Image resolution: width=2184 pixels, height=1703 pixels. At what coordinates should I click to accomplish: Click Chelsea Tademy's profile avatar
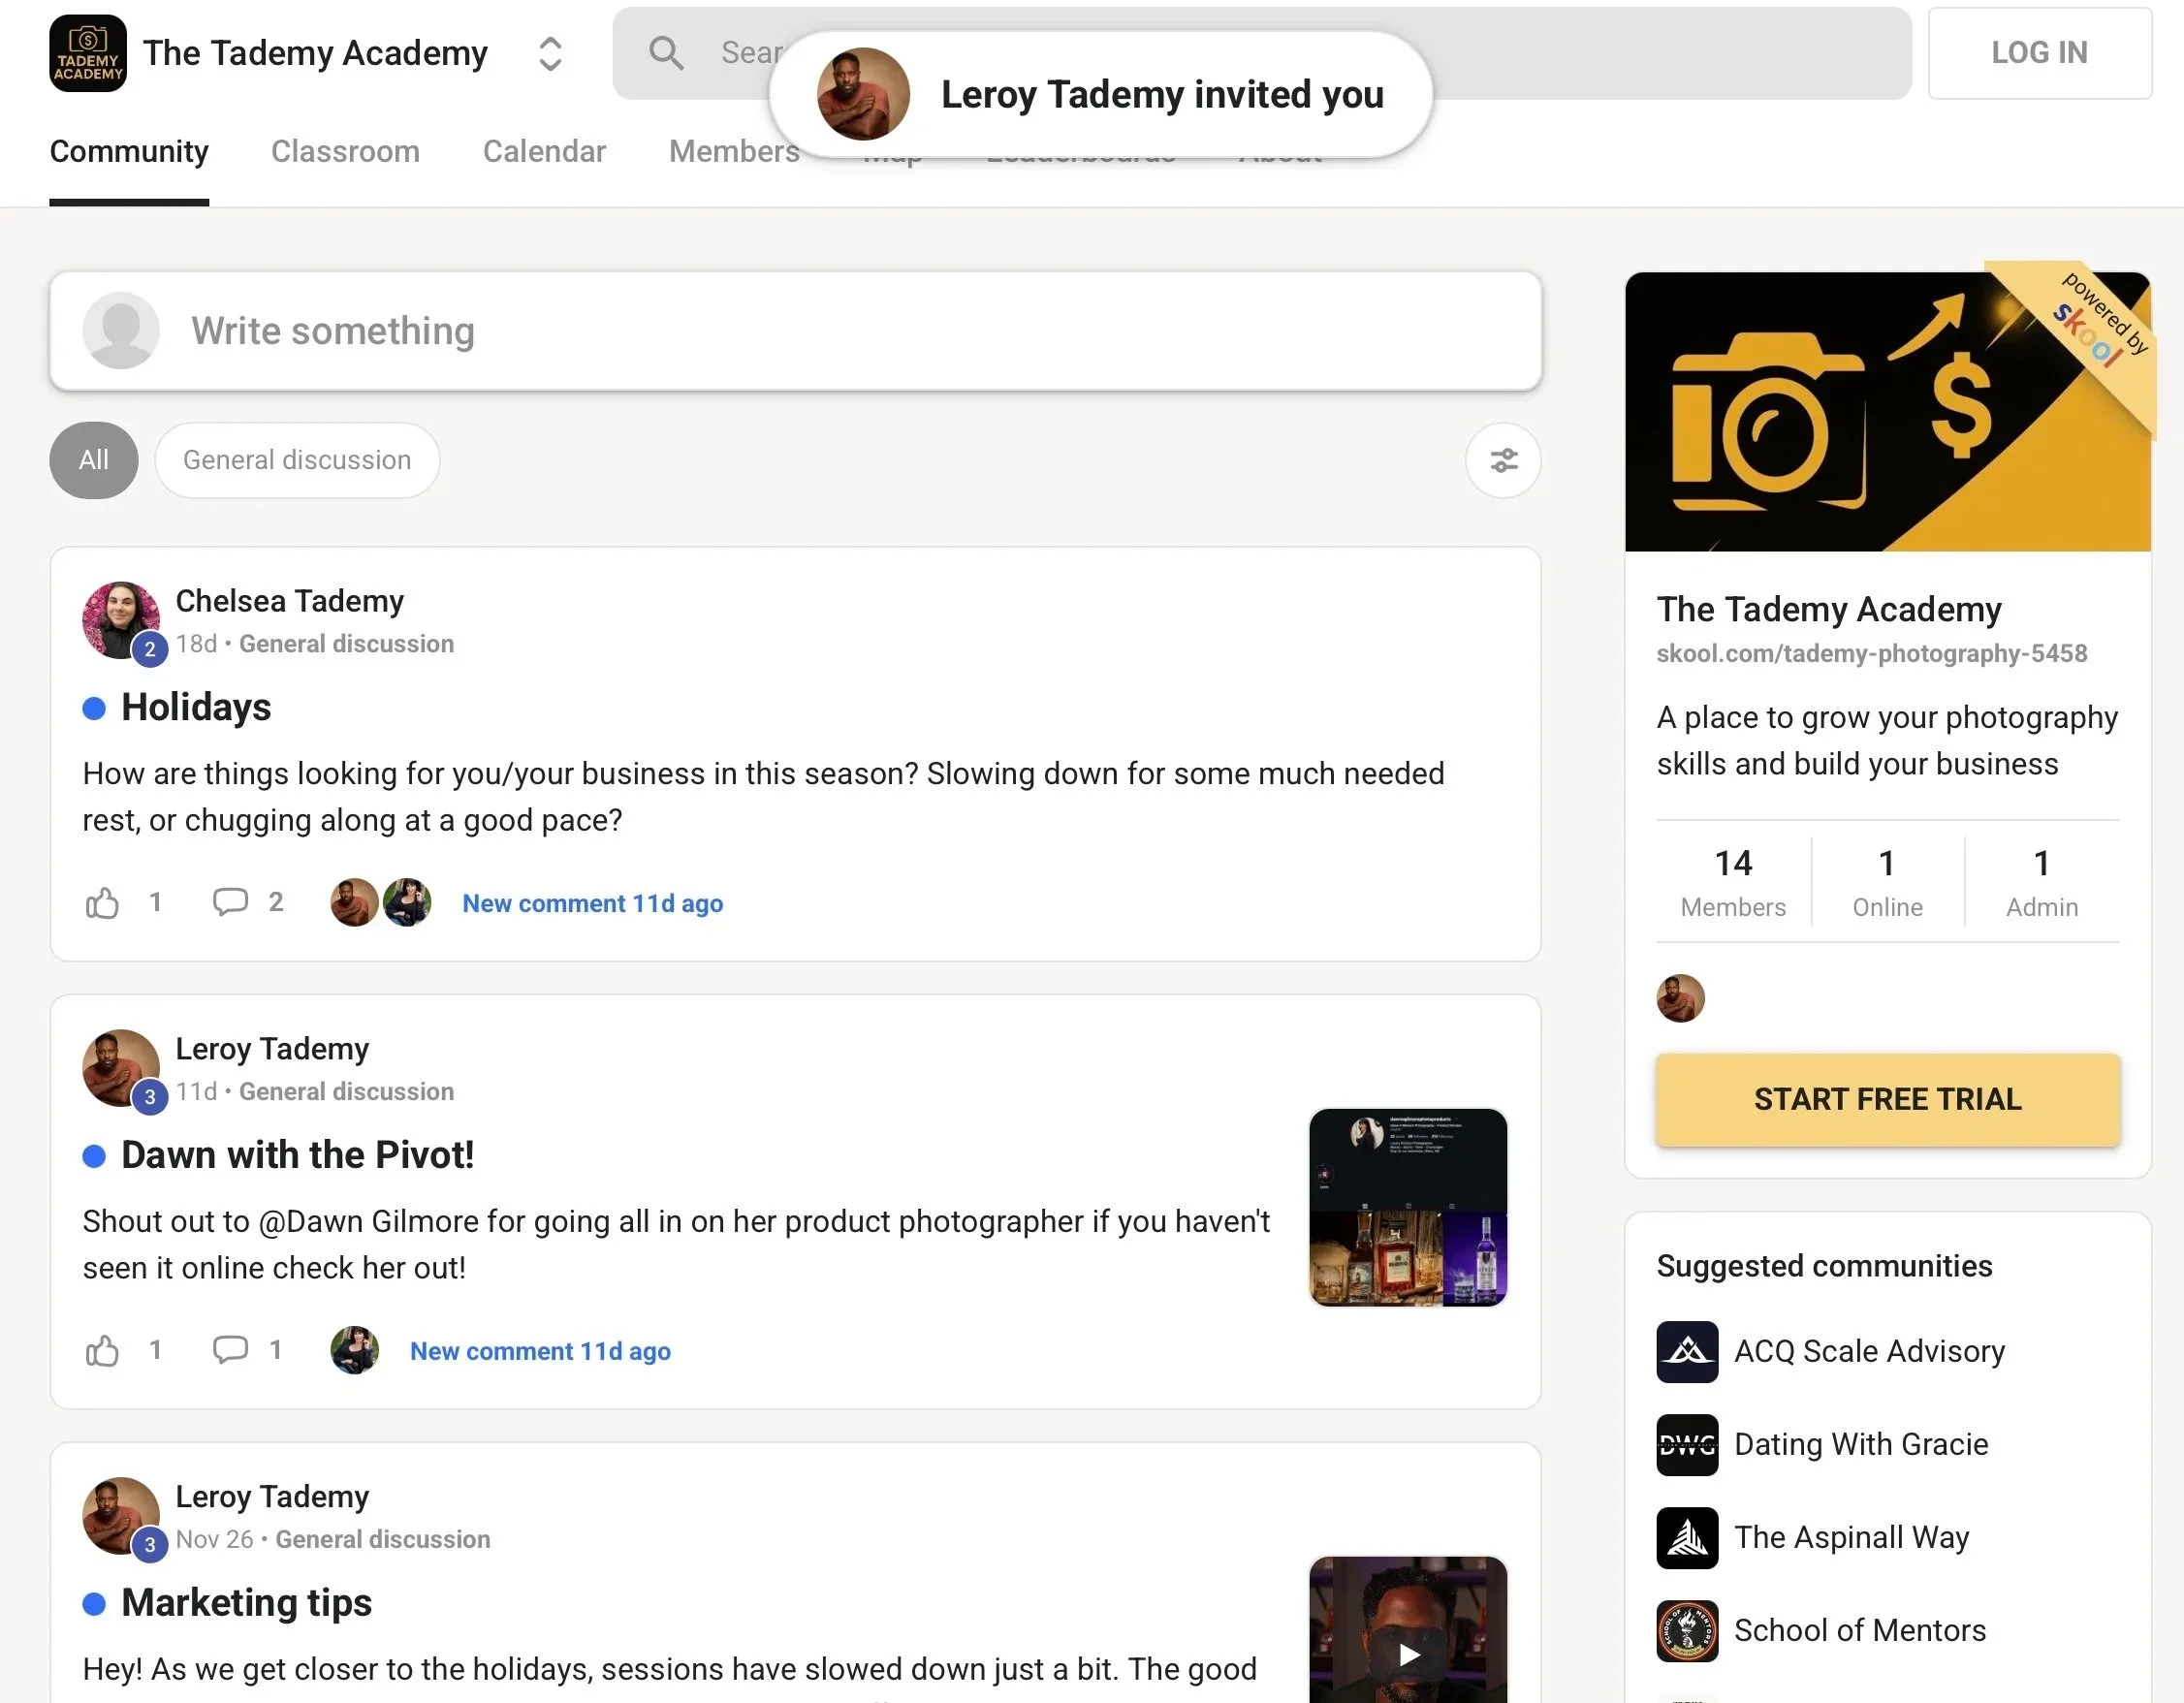120,620
